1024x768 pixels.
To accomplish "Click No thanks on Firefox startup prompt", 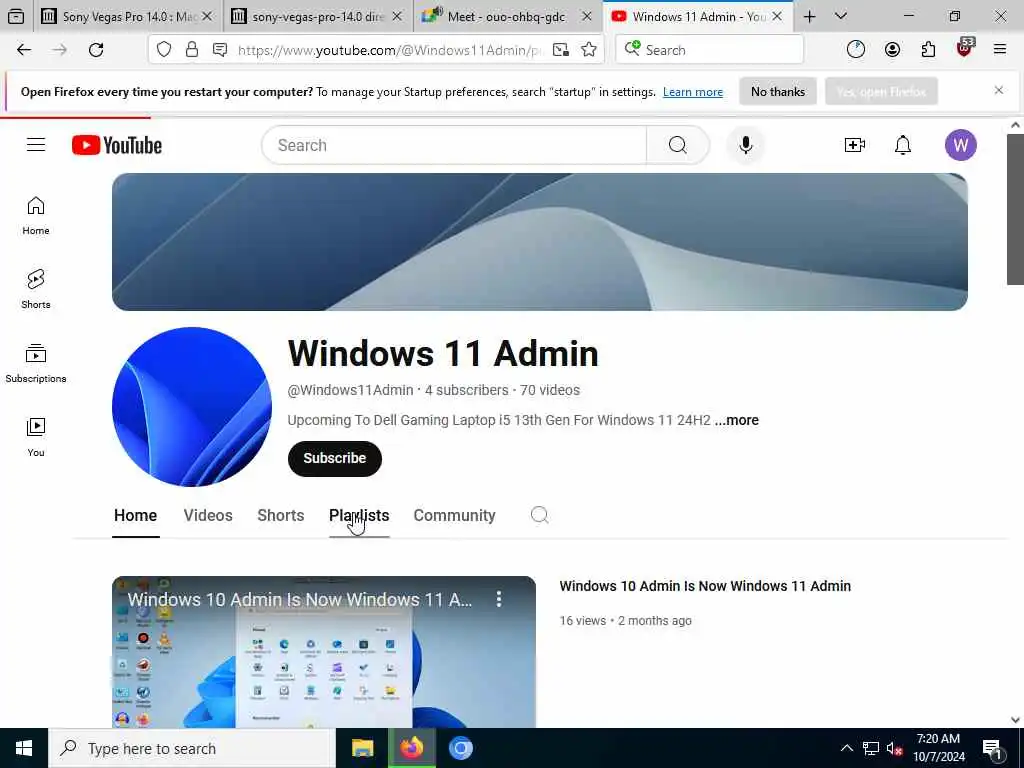I will 777,91.
